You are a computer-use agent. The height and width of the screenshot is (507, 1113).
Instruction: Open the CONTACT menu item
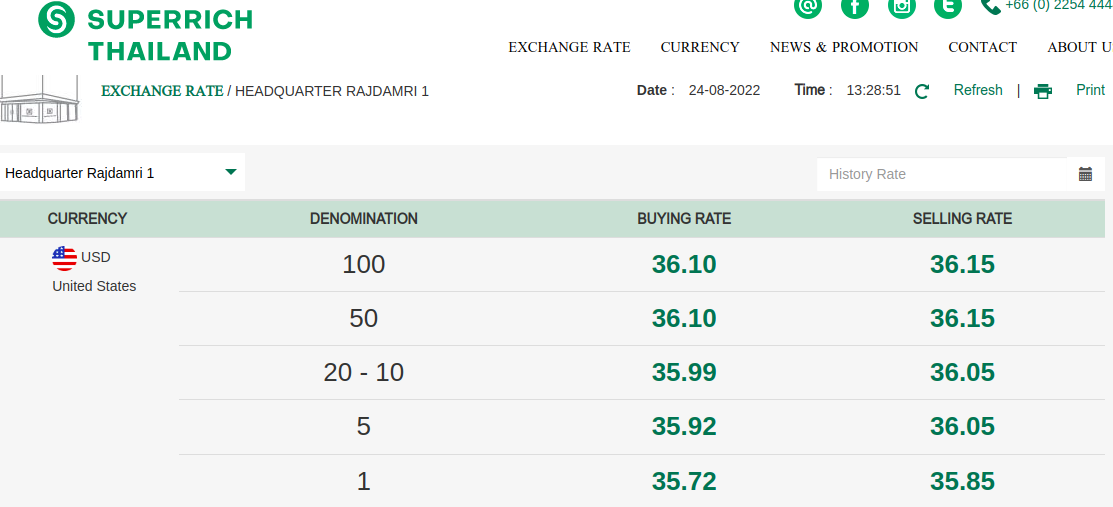click(982, 47)
